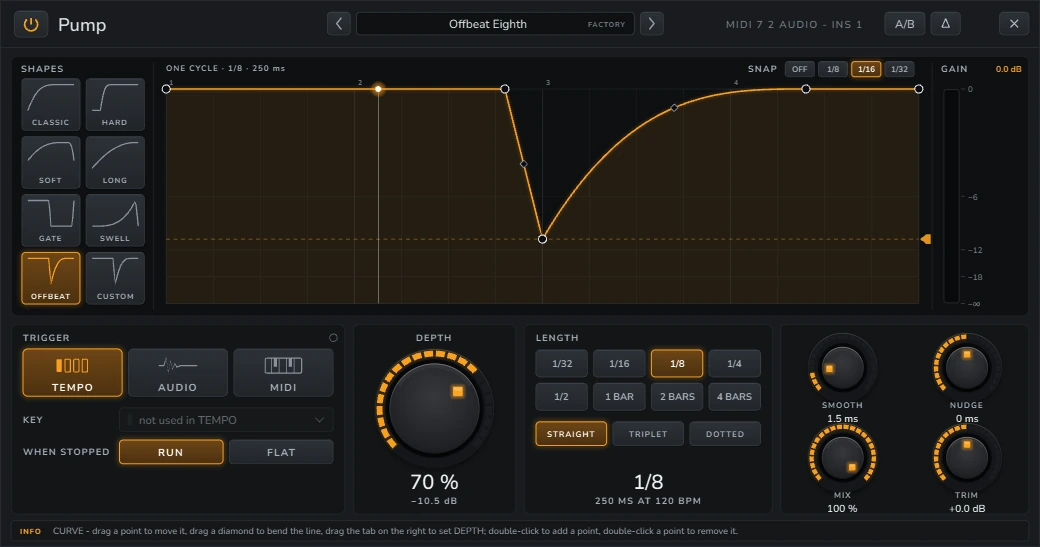
Task: Click the MIDI 7 2 AUDIO - INS 1 label
Action: [794, 25]
